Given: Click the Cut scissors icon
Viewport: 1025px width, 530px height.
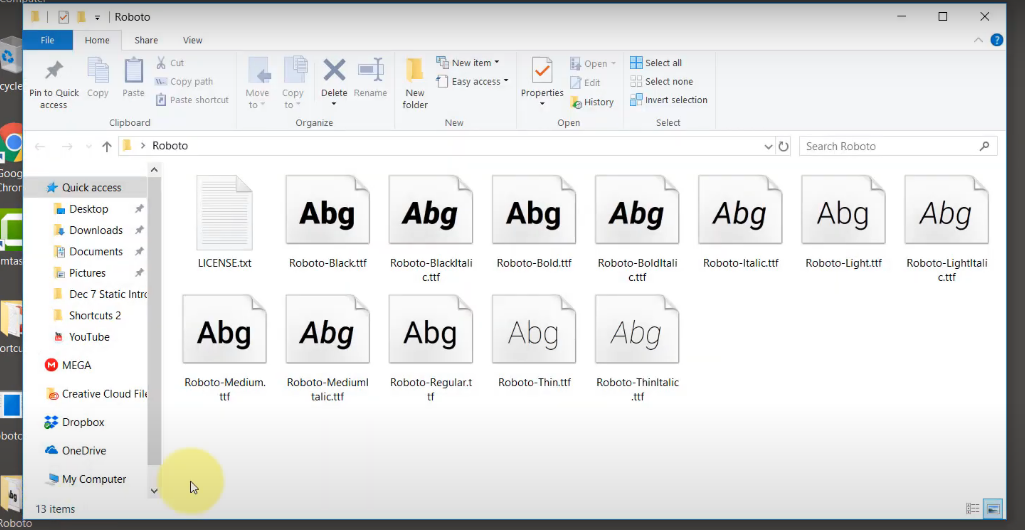Looking at the screenshot, I should 161,63.
